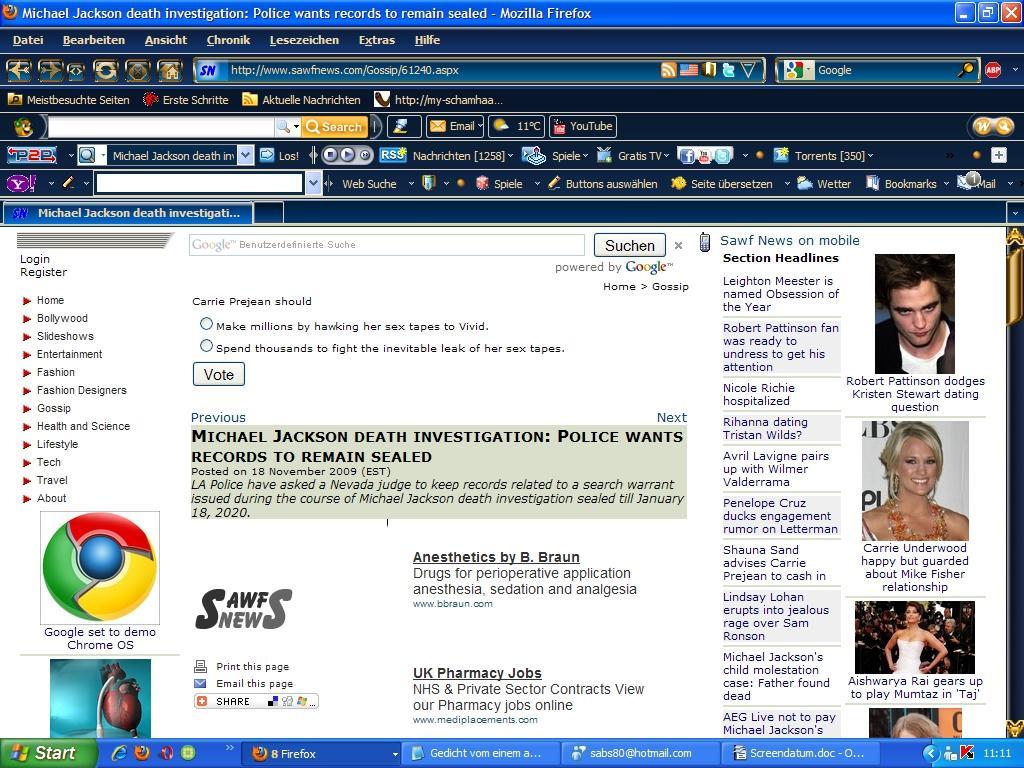
Task: Click the US flag icon in address bar
Action: tap(688, 70)
